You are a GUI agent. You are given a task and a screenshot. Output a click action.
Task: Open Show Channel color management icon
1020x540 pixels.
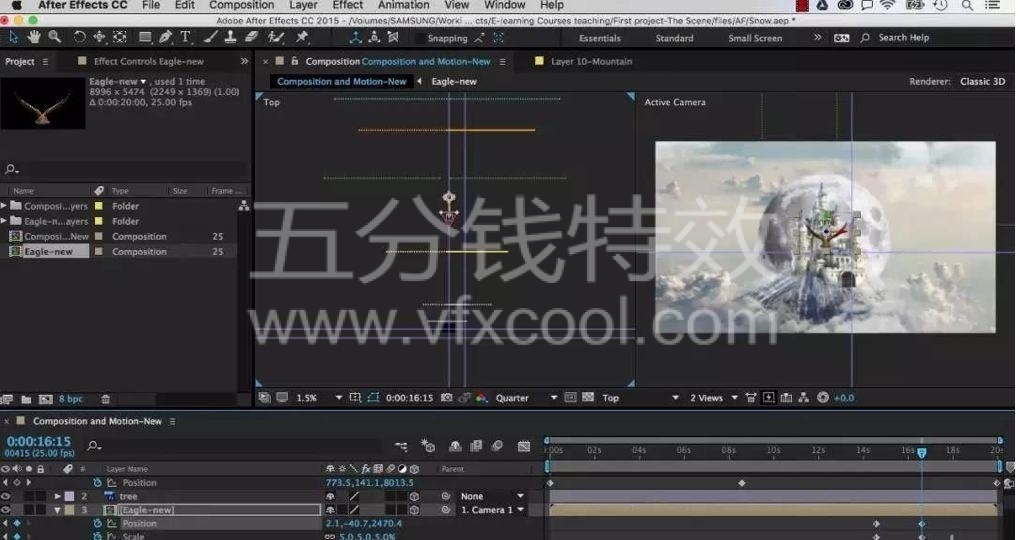tap(481, 398)
